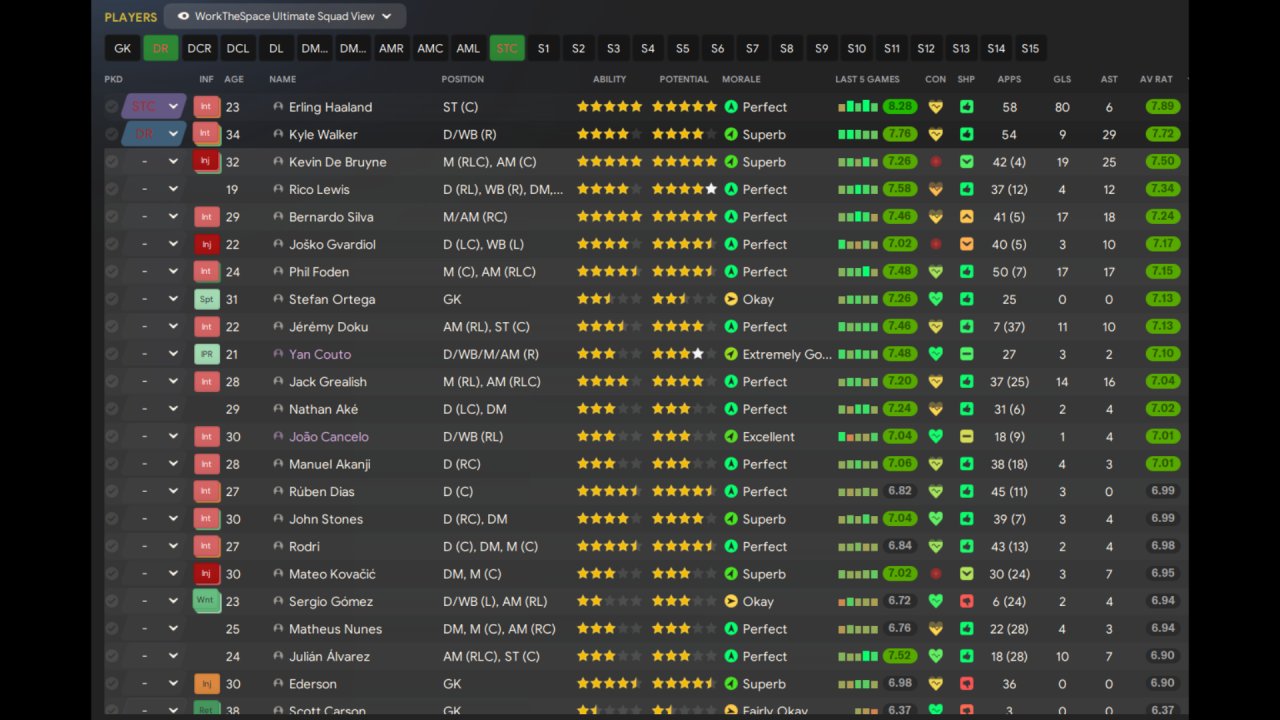
Task: Click the orange sharpness icon for Bernardo Silva
Action: [967, 217]
